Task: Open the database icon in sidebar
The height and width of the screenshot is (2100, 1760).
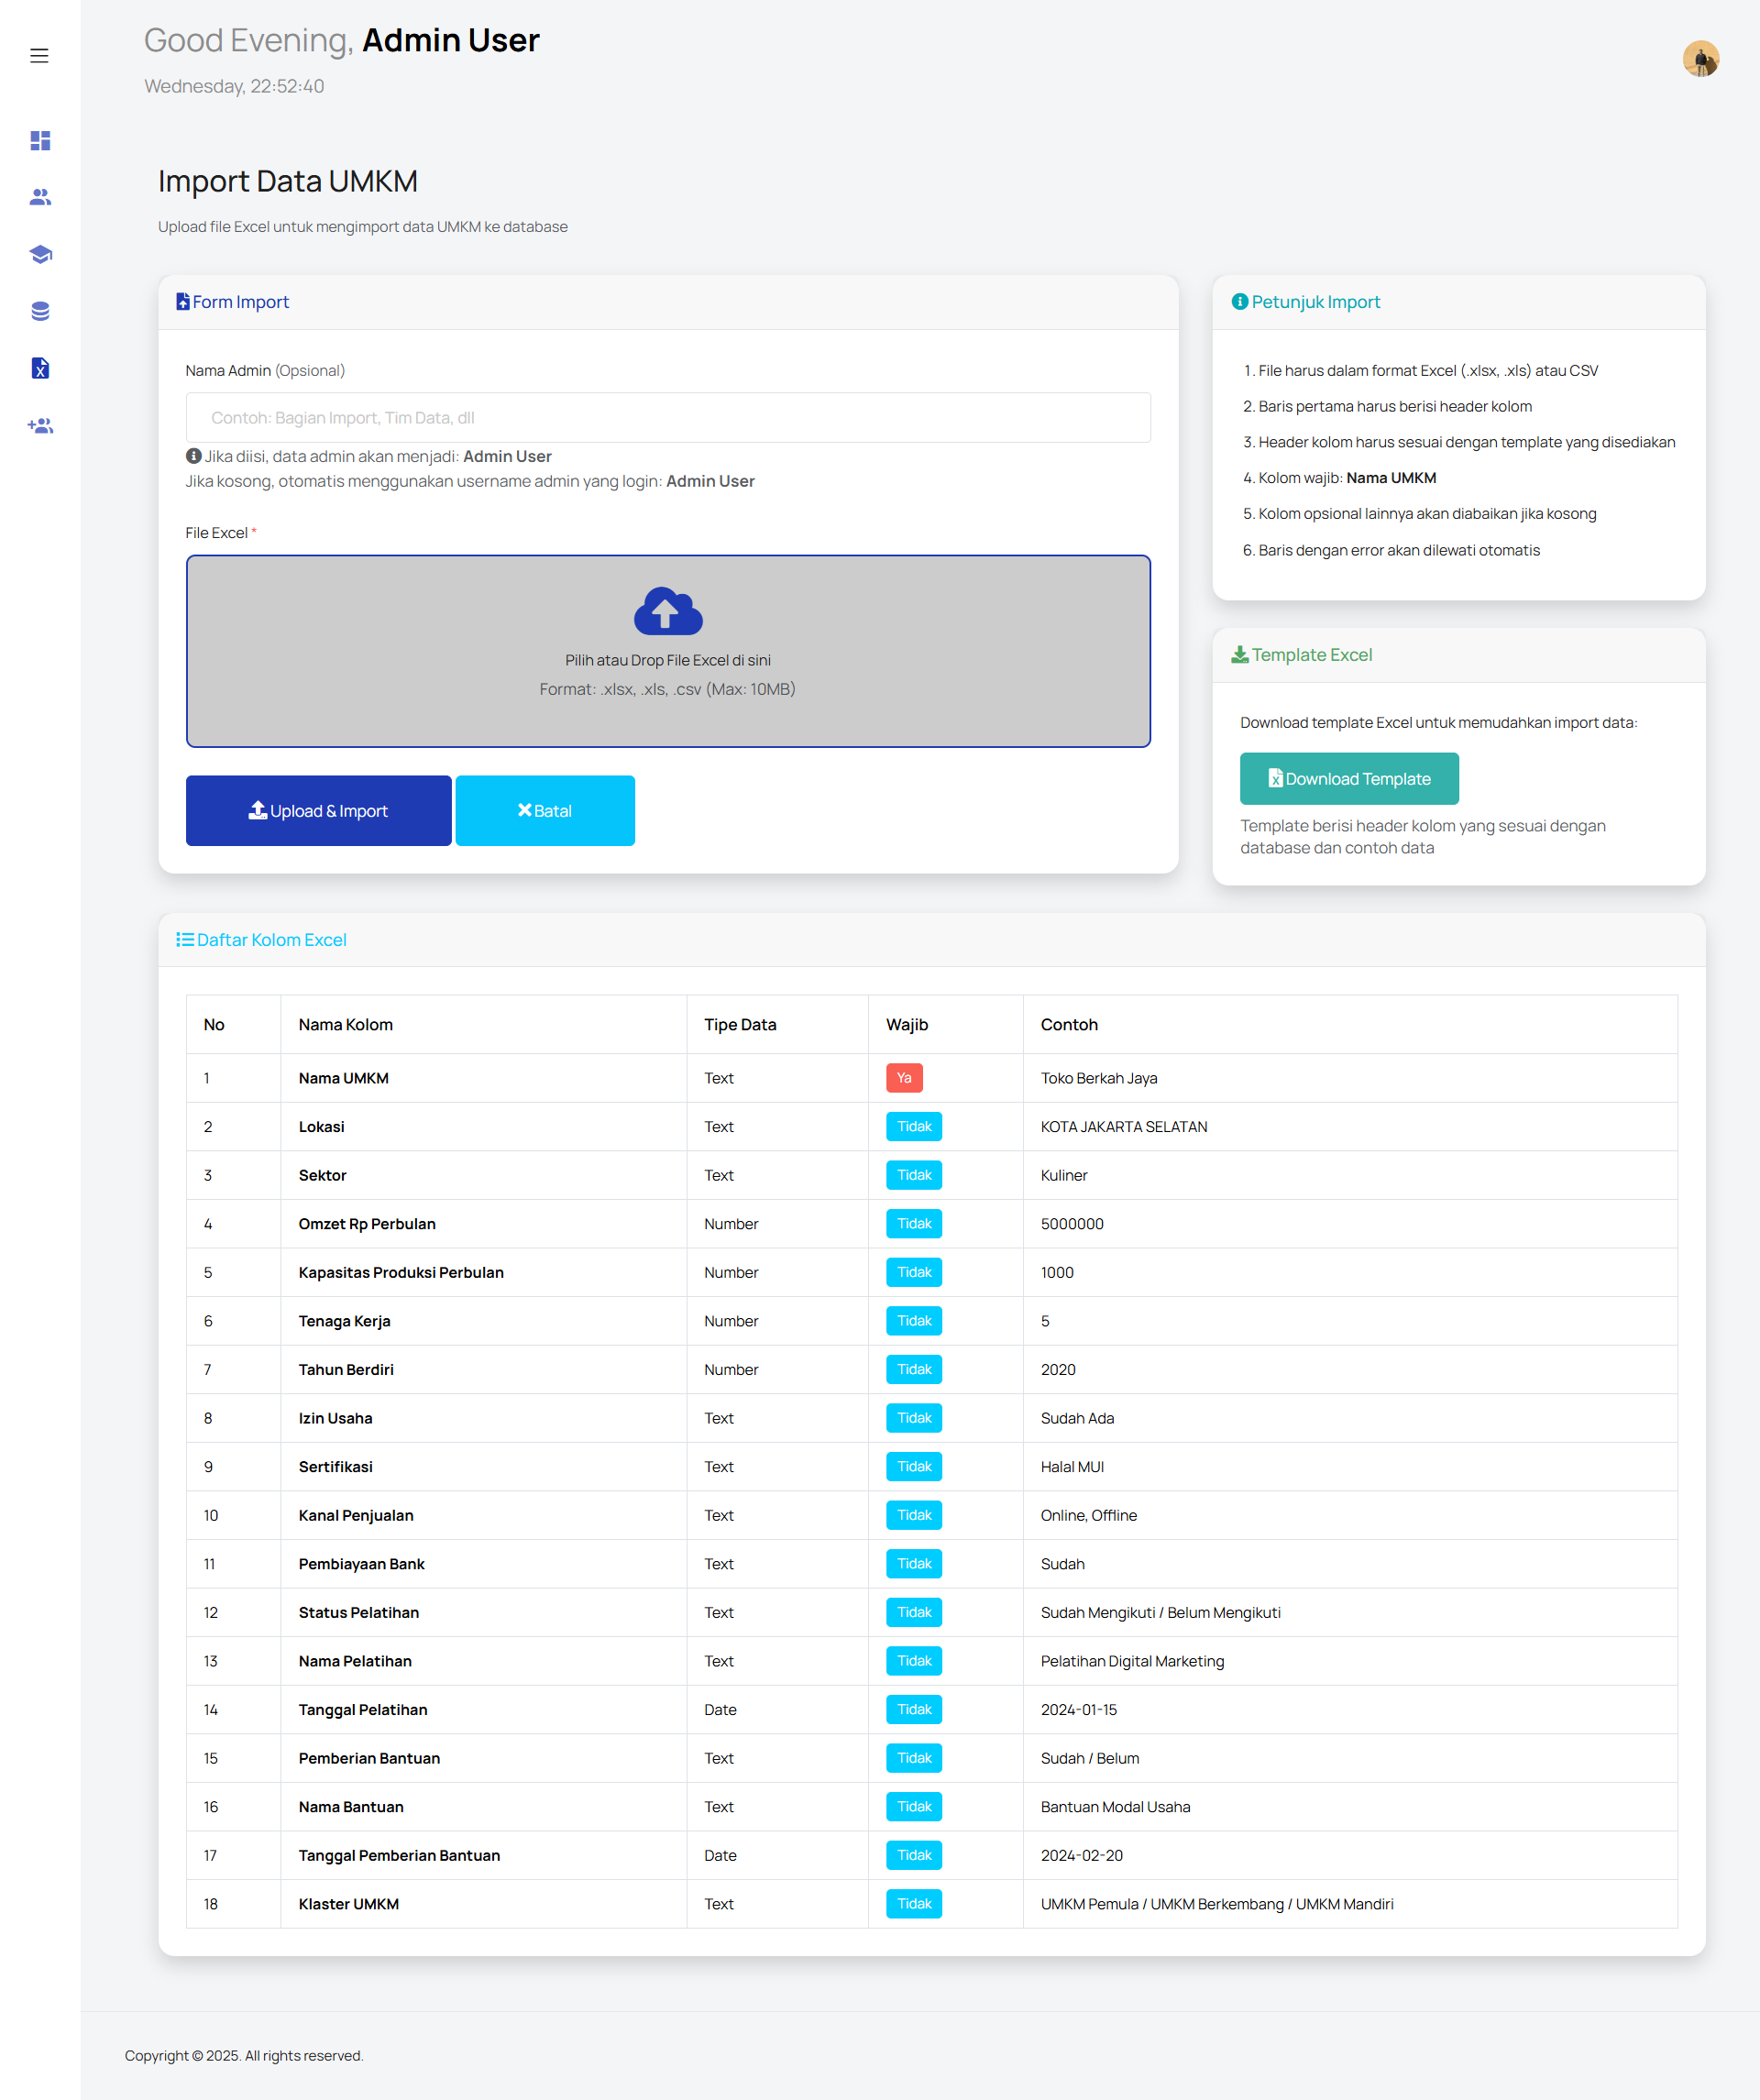Action: pyautogui.click(x=40, y=311)
